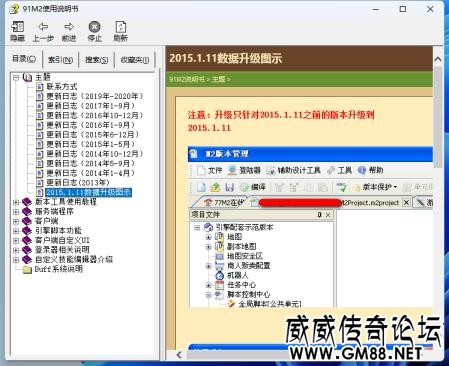The image size is (449, 366).
Task: Select 更新日志（2019年-2020年） entry
Action: click(95, 96)
